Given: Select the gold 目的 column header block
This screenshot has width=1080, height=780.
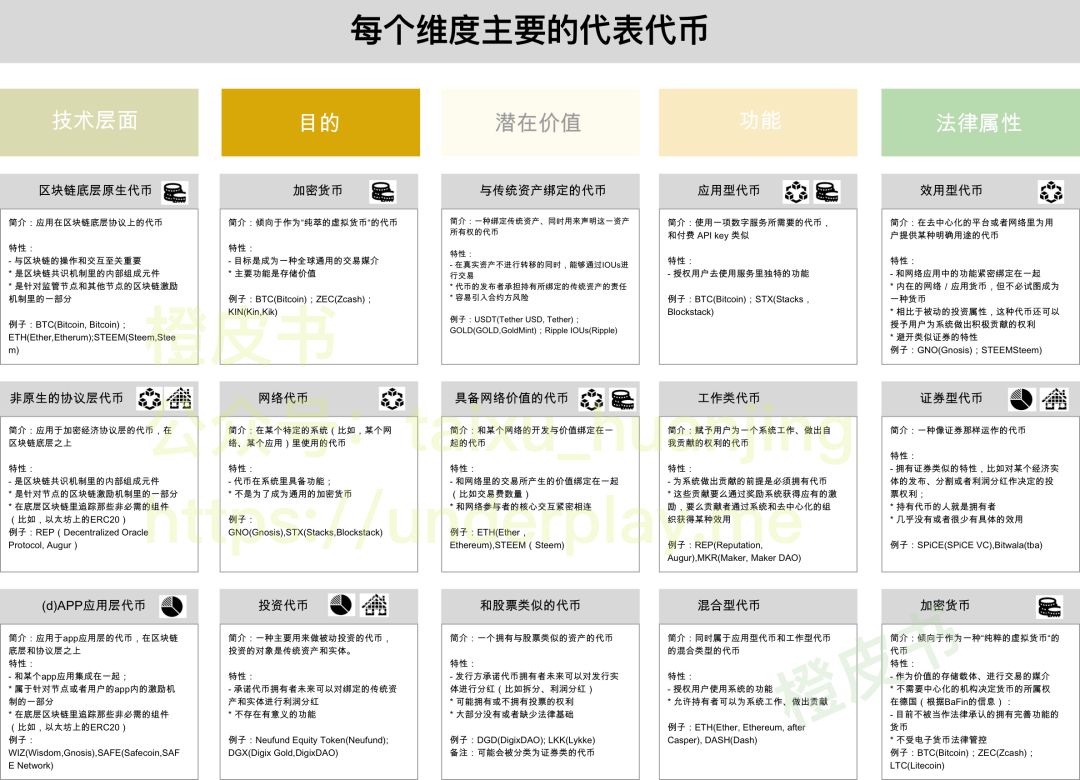Looking at the screenshot, I should click(x=320, y=122).
